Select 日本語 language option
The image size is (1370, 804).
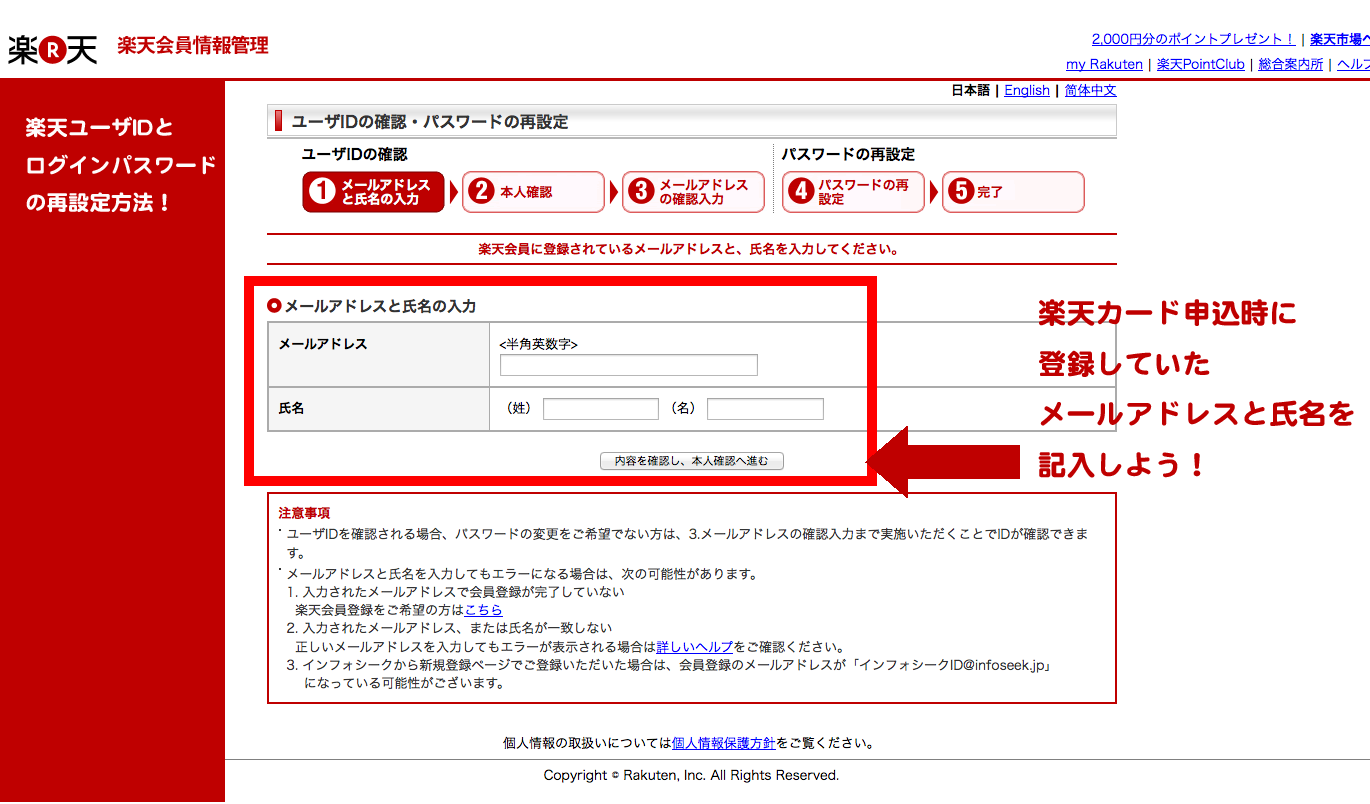coord(970,90)
